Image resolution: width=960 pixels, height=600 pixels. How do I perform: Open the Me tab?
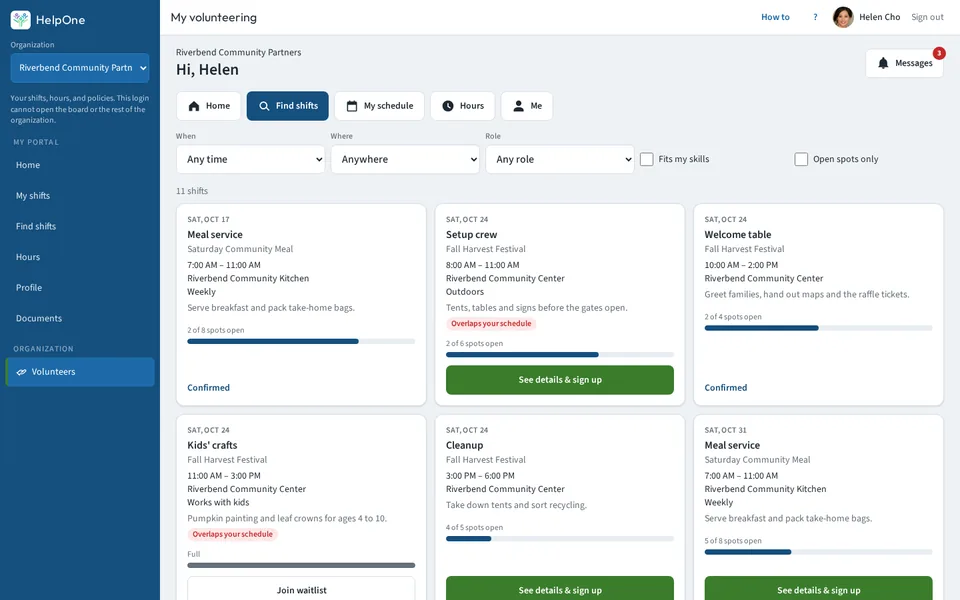click(x=527, y=106)
